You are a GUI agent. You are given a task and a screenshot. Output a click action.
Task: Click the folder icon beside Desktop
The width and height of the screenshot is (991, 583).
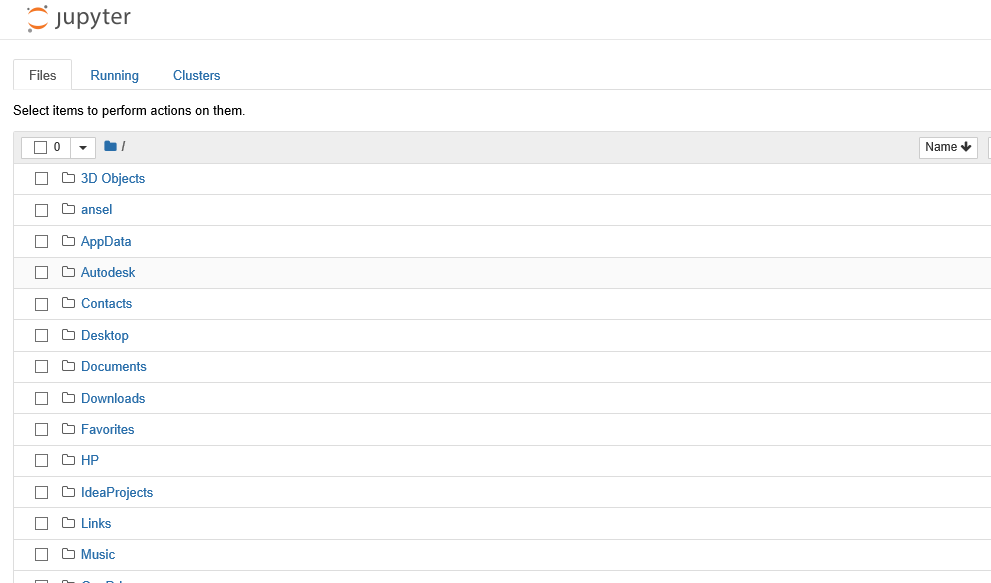pyautogui.click(x=68, y=335)
